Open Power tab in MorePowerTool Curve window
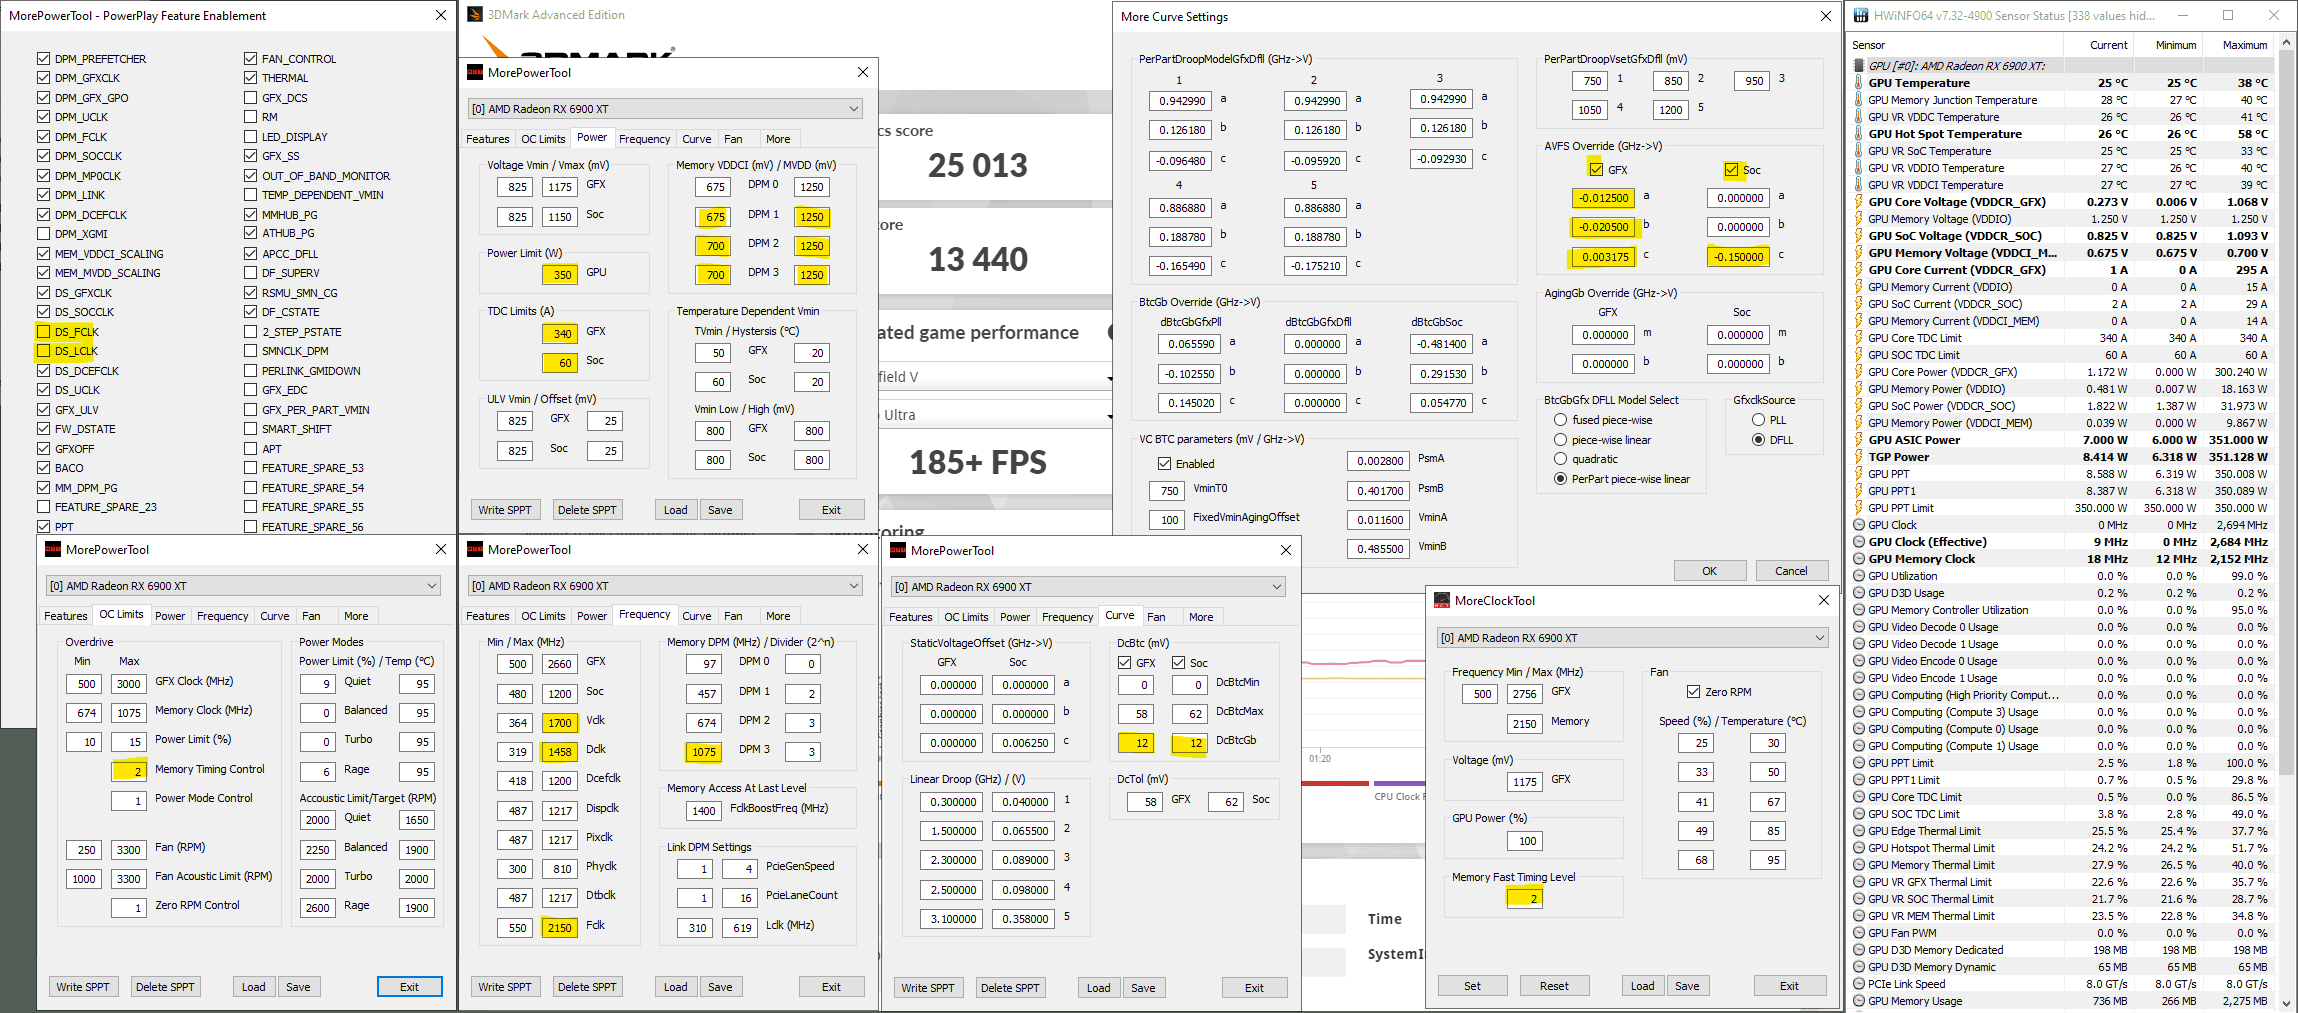 coord(1014,617)
